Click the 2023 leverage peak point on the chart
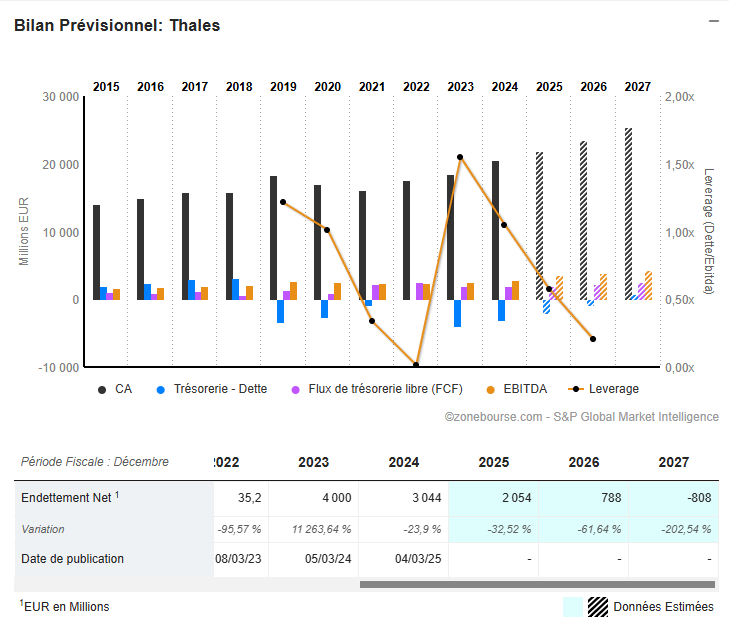The height and width of the screenshot is (635, 729). 460,157
